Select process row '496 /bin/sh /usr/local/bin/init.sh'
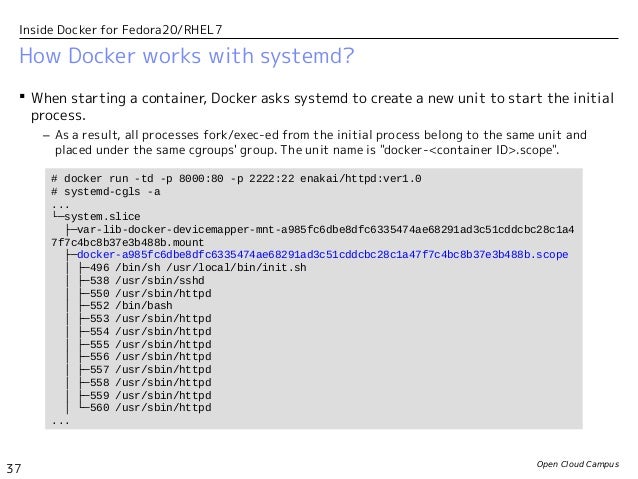Screen dimensions: 638x479 (x=193, y=268)
